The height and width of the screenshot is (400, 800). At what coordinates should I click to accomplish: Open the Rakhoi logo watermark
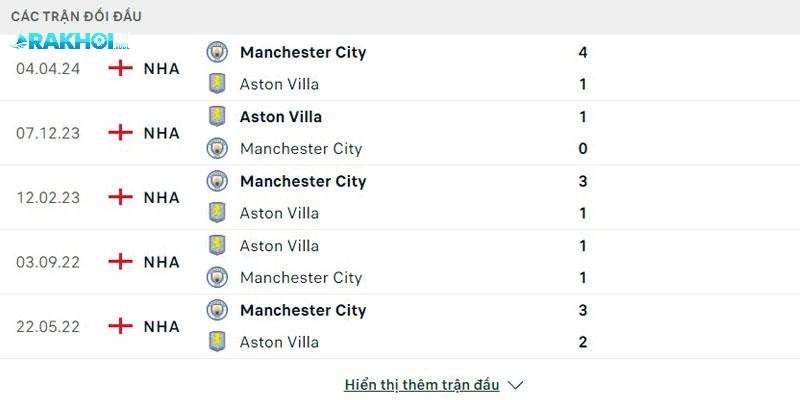point(70,42)
